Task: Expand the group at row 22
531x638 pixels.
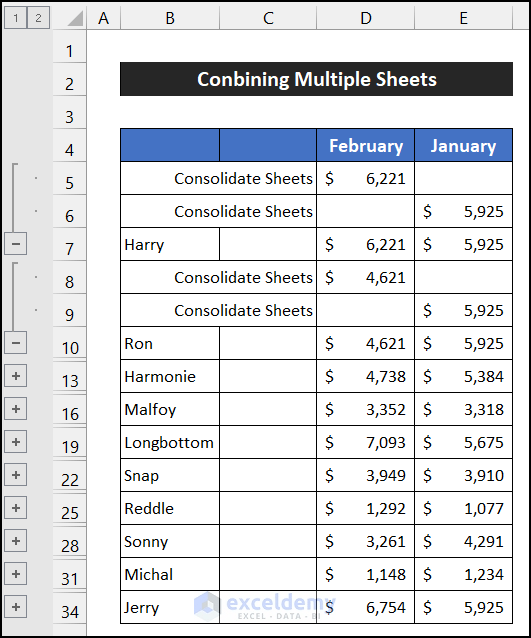Action: 15,474
